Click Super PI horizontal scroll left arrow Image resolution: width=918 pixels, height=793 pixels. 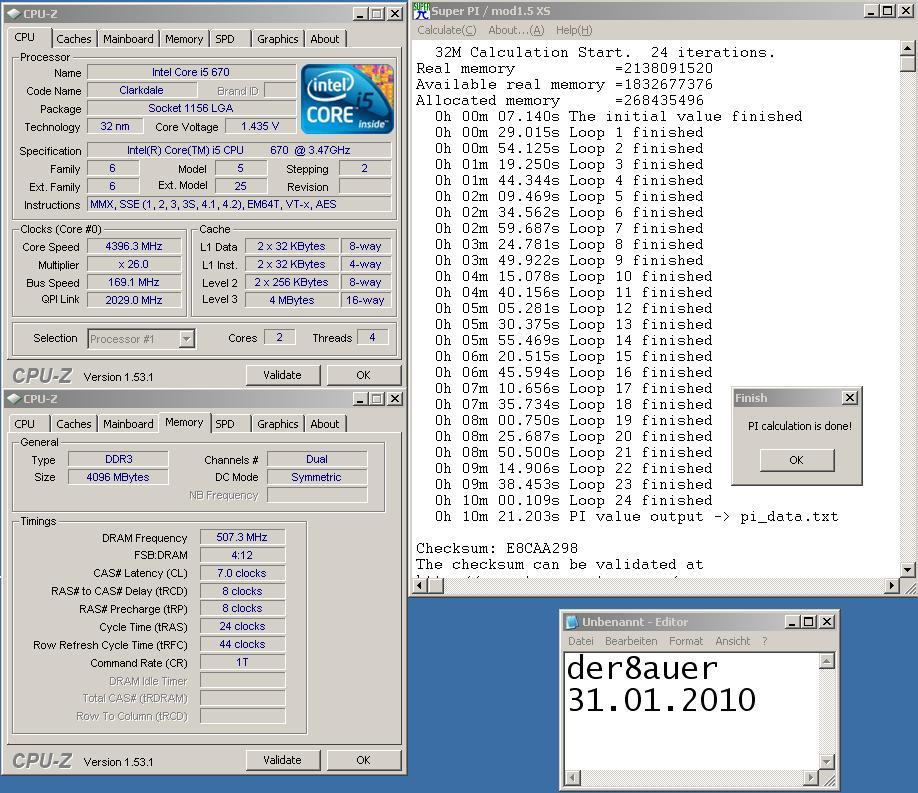(421, 585)
